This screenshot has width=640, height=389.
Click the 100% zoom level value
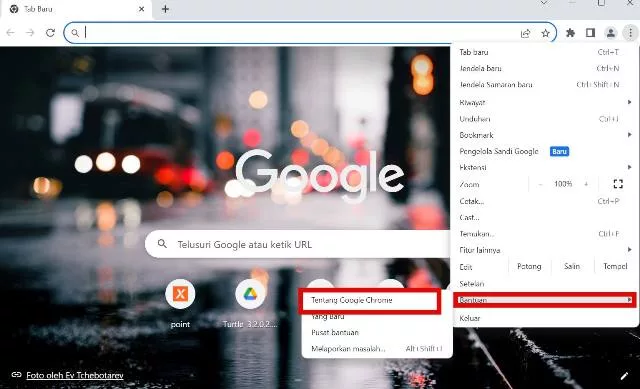[x=563, y=184]
